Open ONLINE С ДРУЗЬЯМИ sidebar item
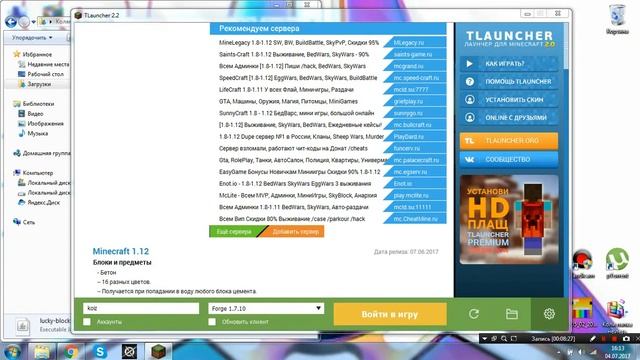This screenshot has width=640, height=360. point(509,118)
